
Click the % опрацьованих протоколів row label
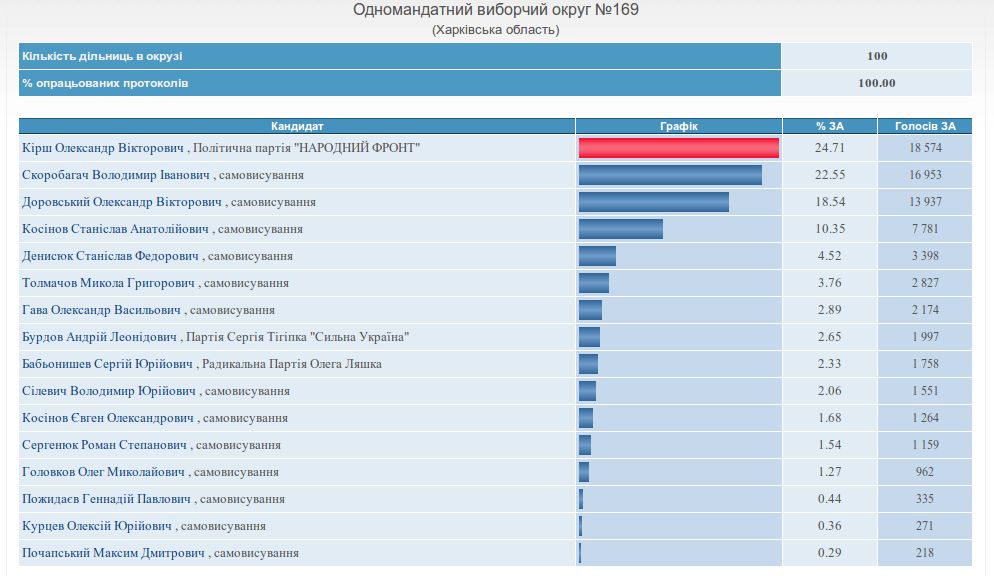(x=105, y=83)
